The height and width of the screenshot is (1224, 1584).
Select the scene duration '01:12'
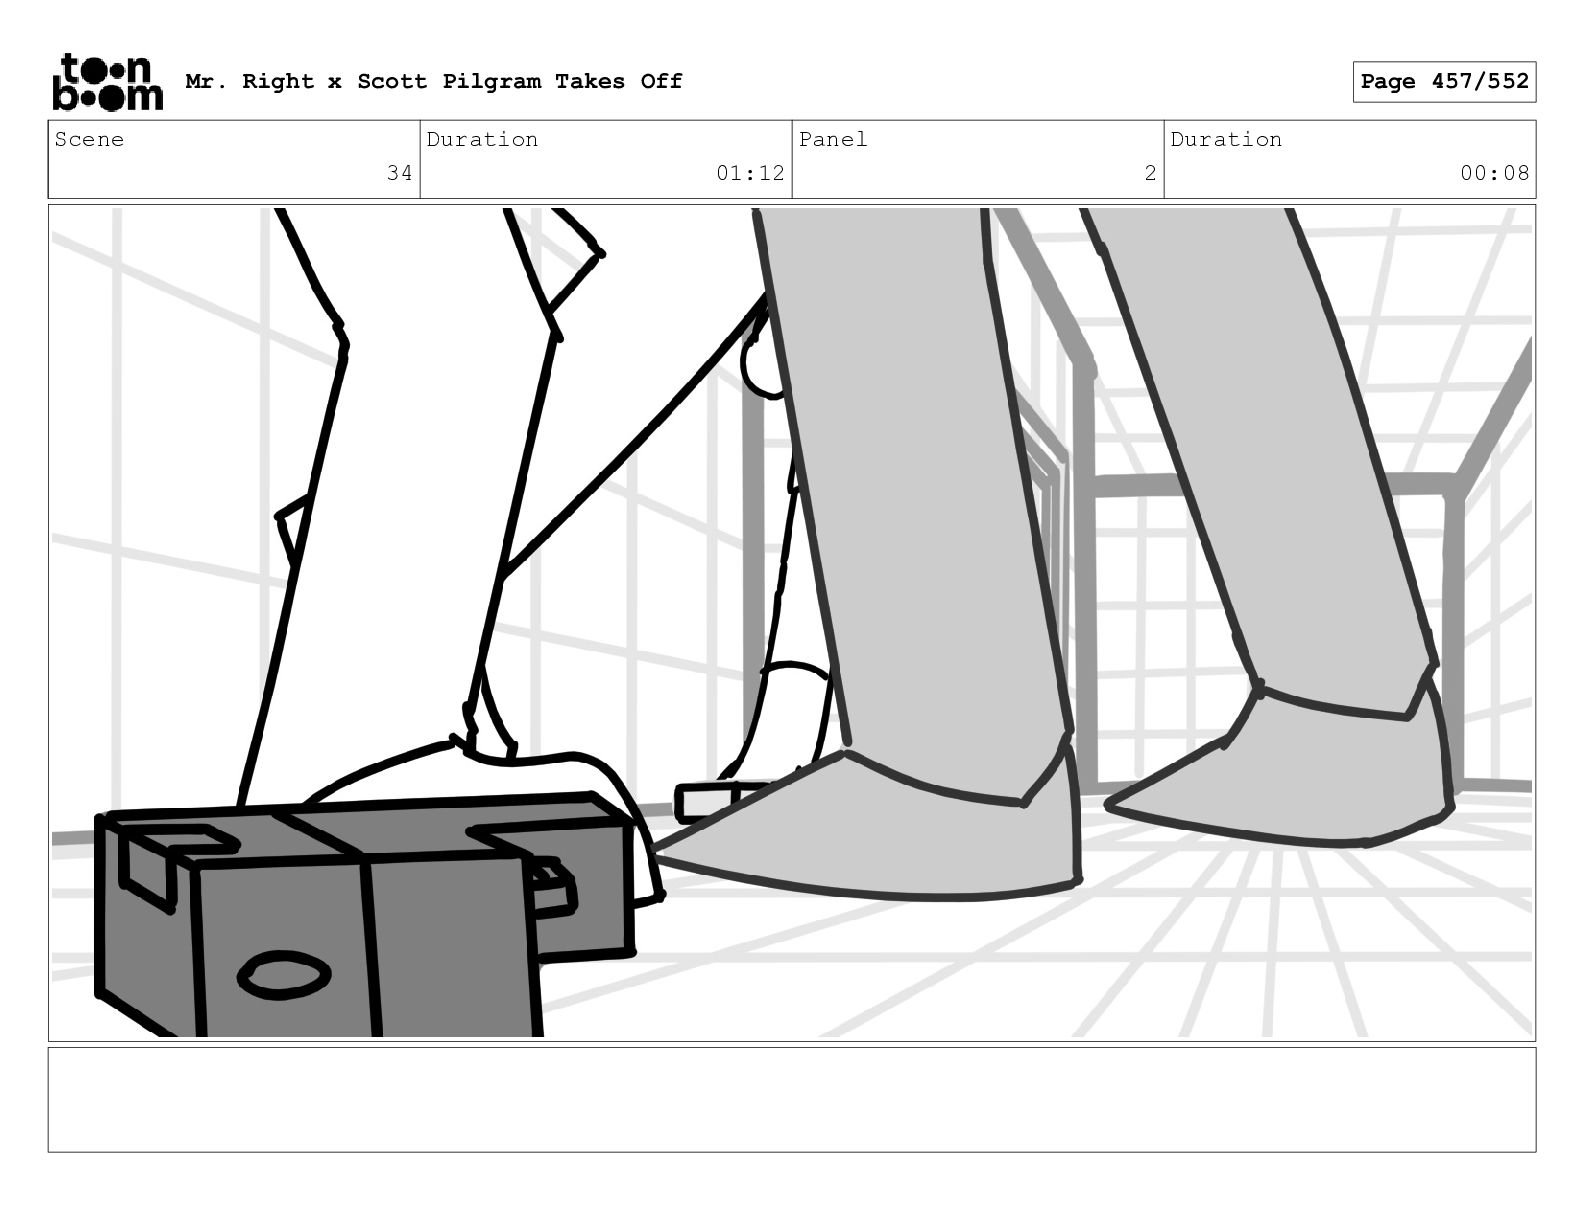(x=750, y=173)
